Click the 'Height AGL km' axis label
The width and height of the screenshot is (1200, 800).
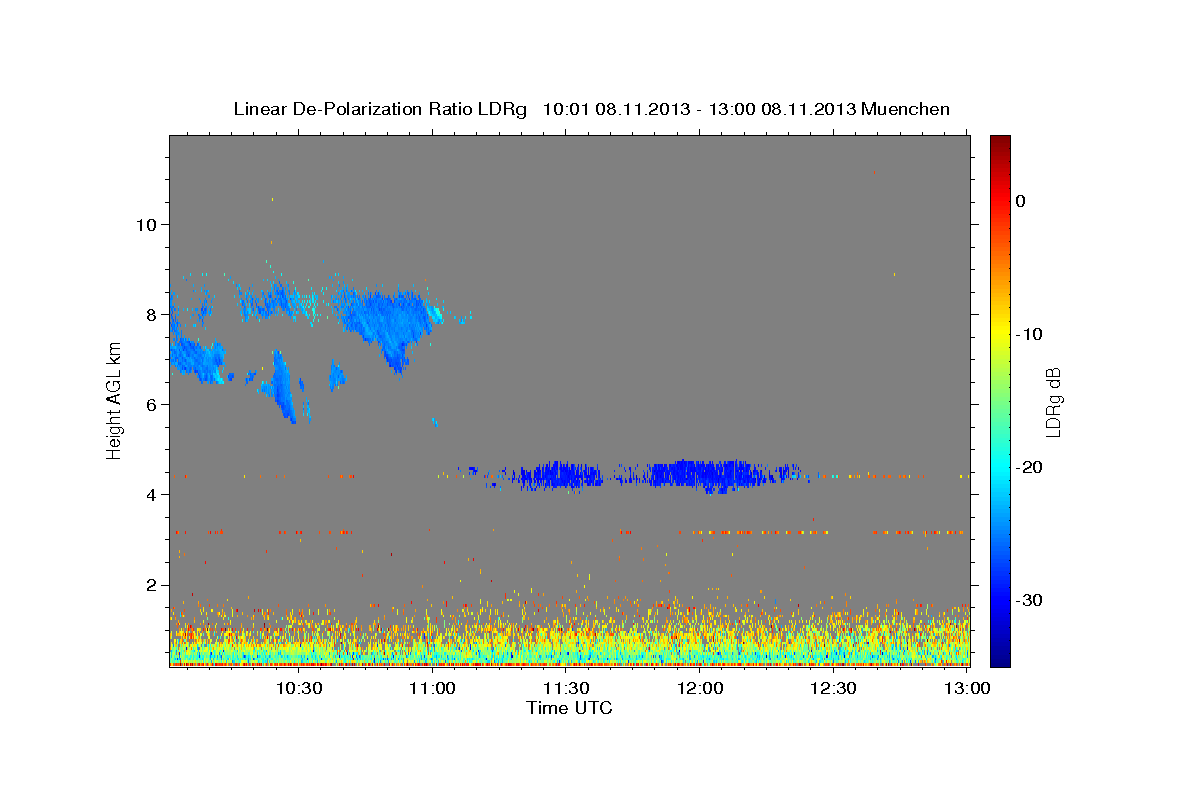click(x=115, y=400)
